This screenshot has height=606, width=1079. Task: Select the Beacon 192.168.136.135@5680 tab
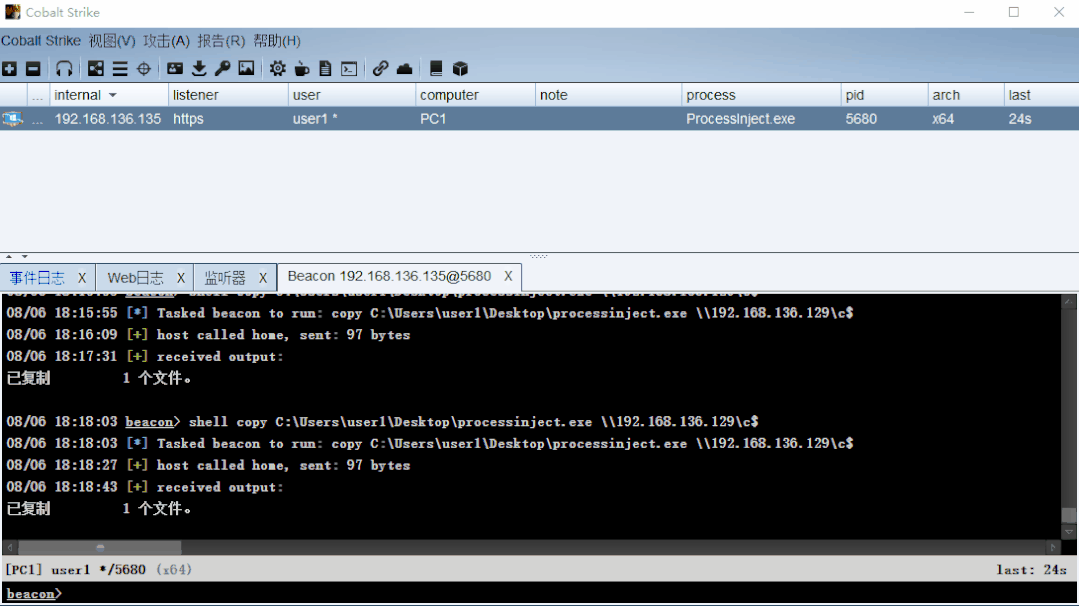pos(389,276)
